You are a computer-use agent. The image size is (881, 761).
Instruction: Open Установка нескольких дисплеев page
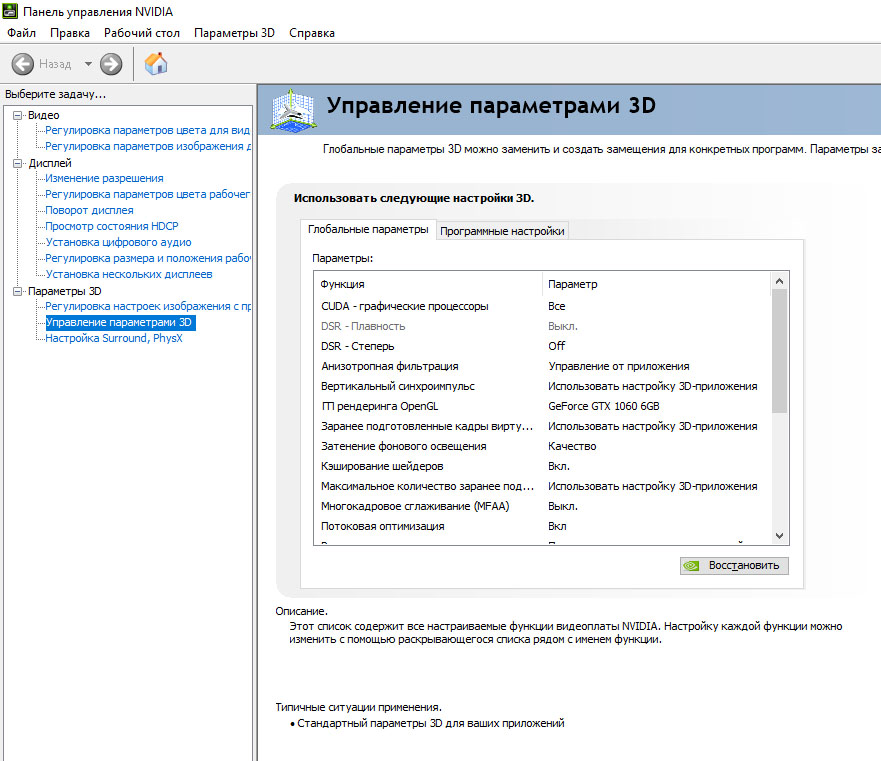coord(129,274)
